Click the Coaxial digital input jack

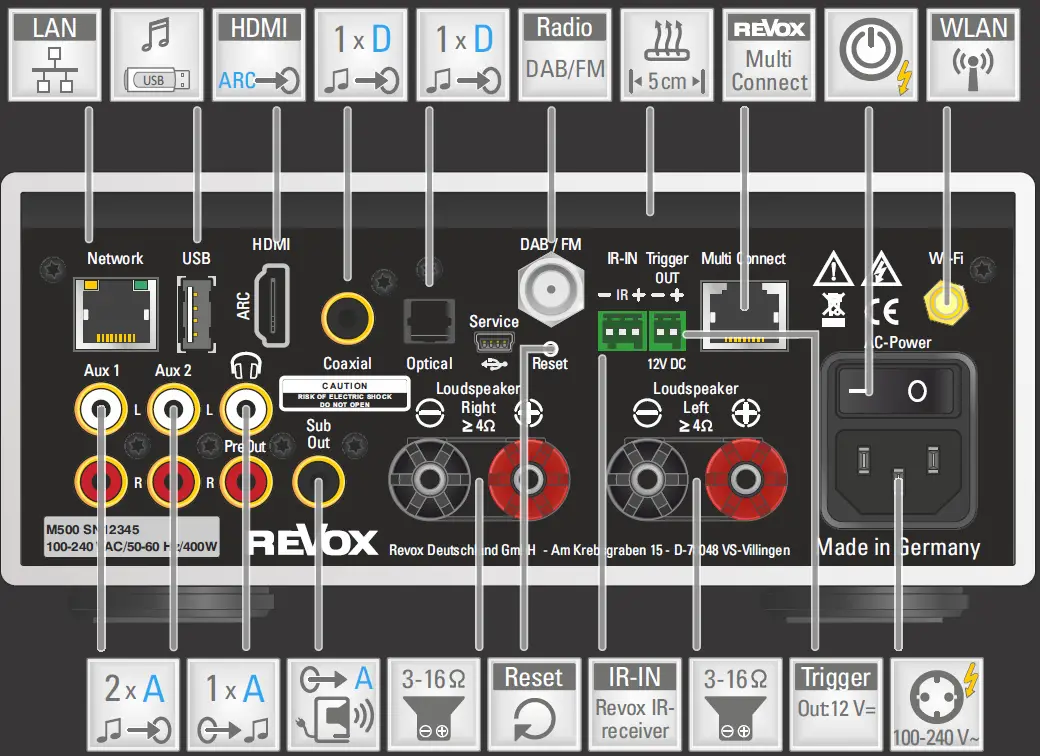348,319
